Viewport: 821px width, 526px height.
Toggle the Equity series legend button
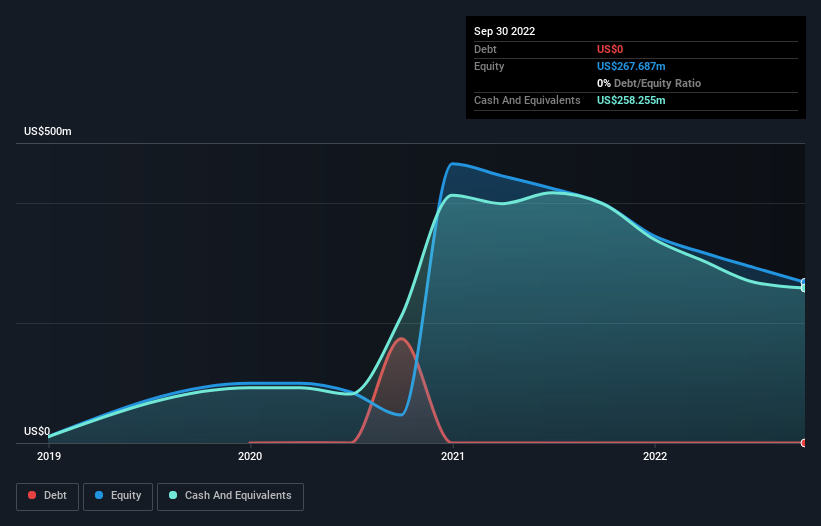(x=118, y=496)
